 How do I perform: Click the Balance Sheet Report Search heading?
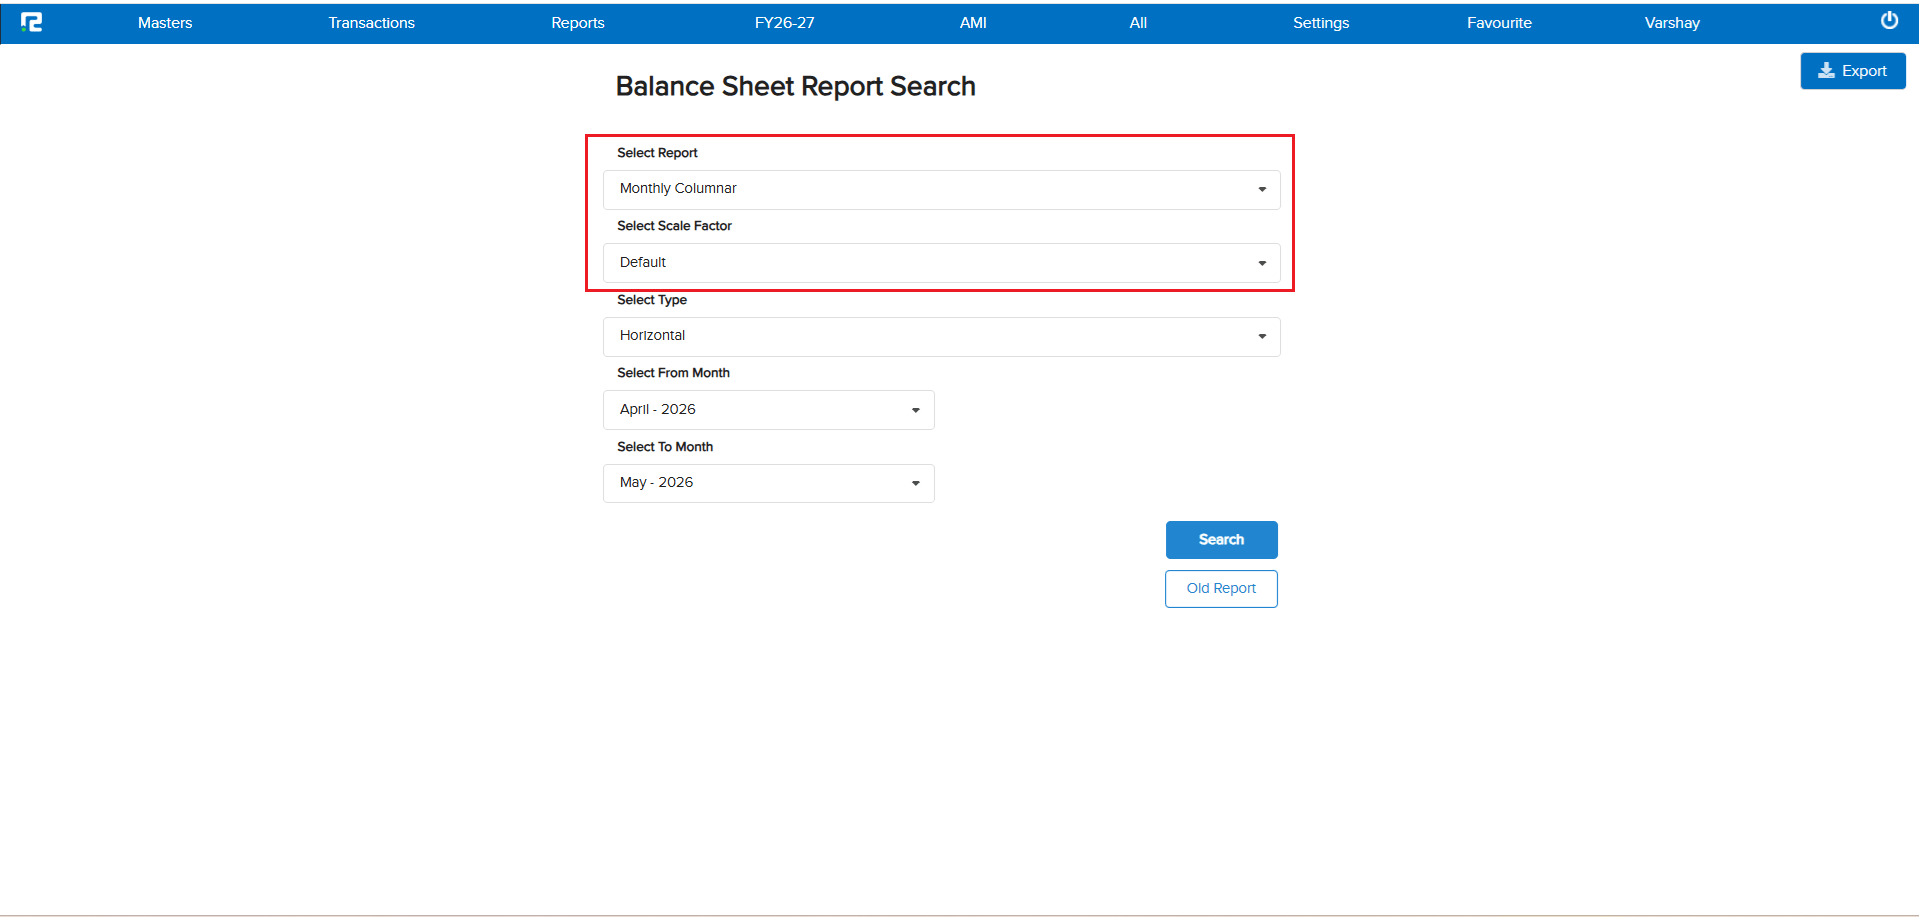[x=795, y=87]
